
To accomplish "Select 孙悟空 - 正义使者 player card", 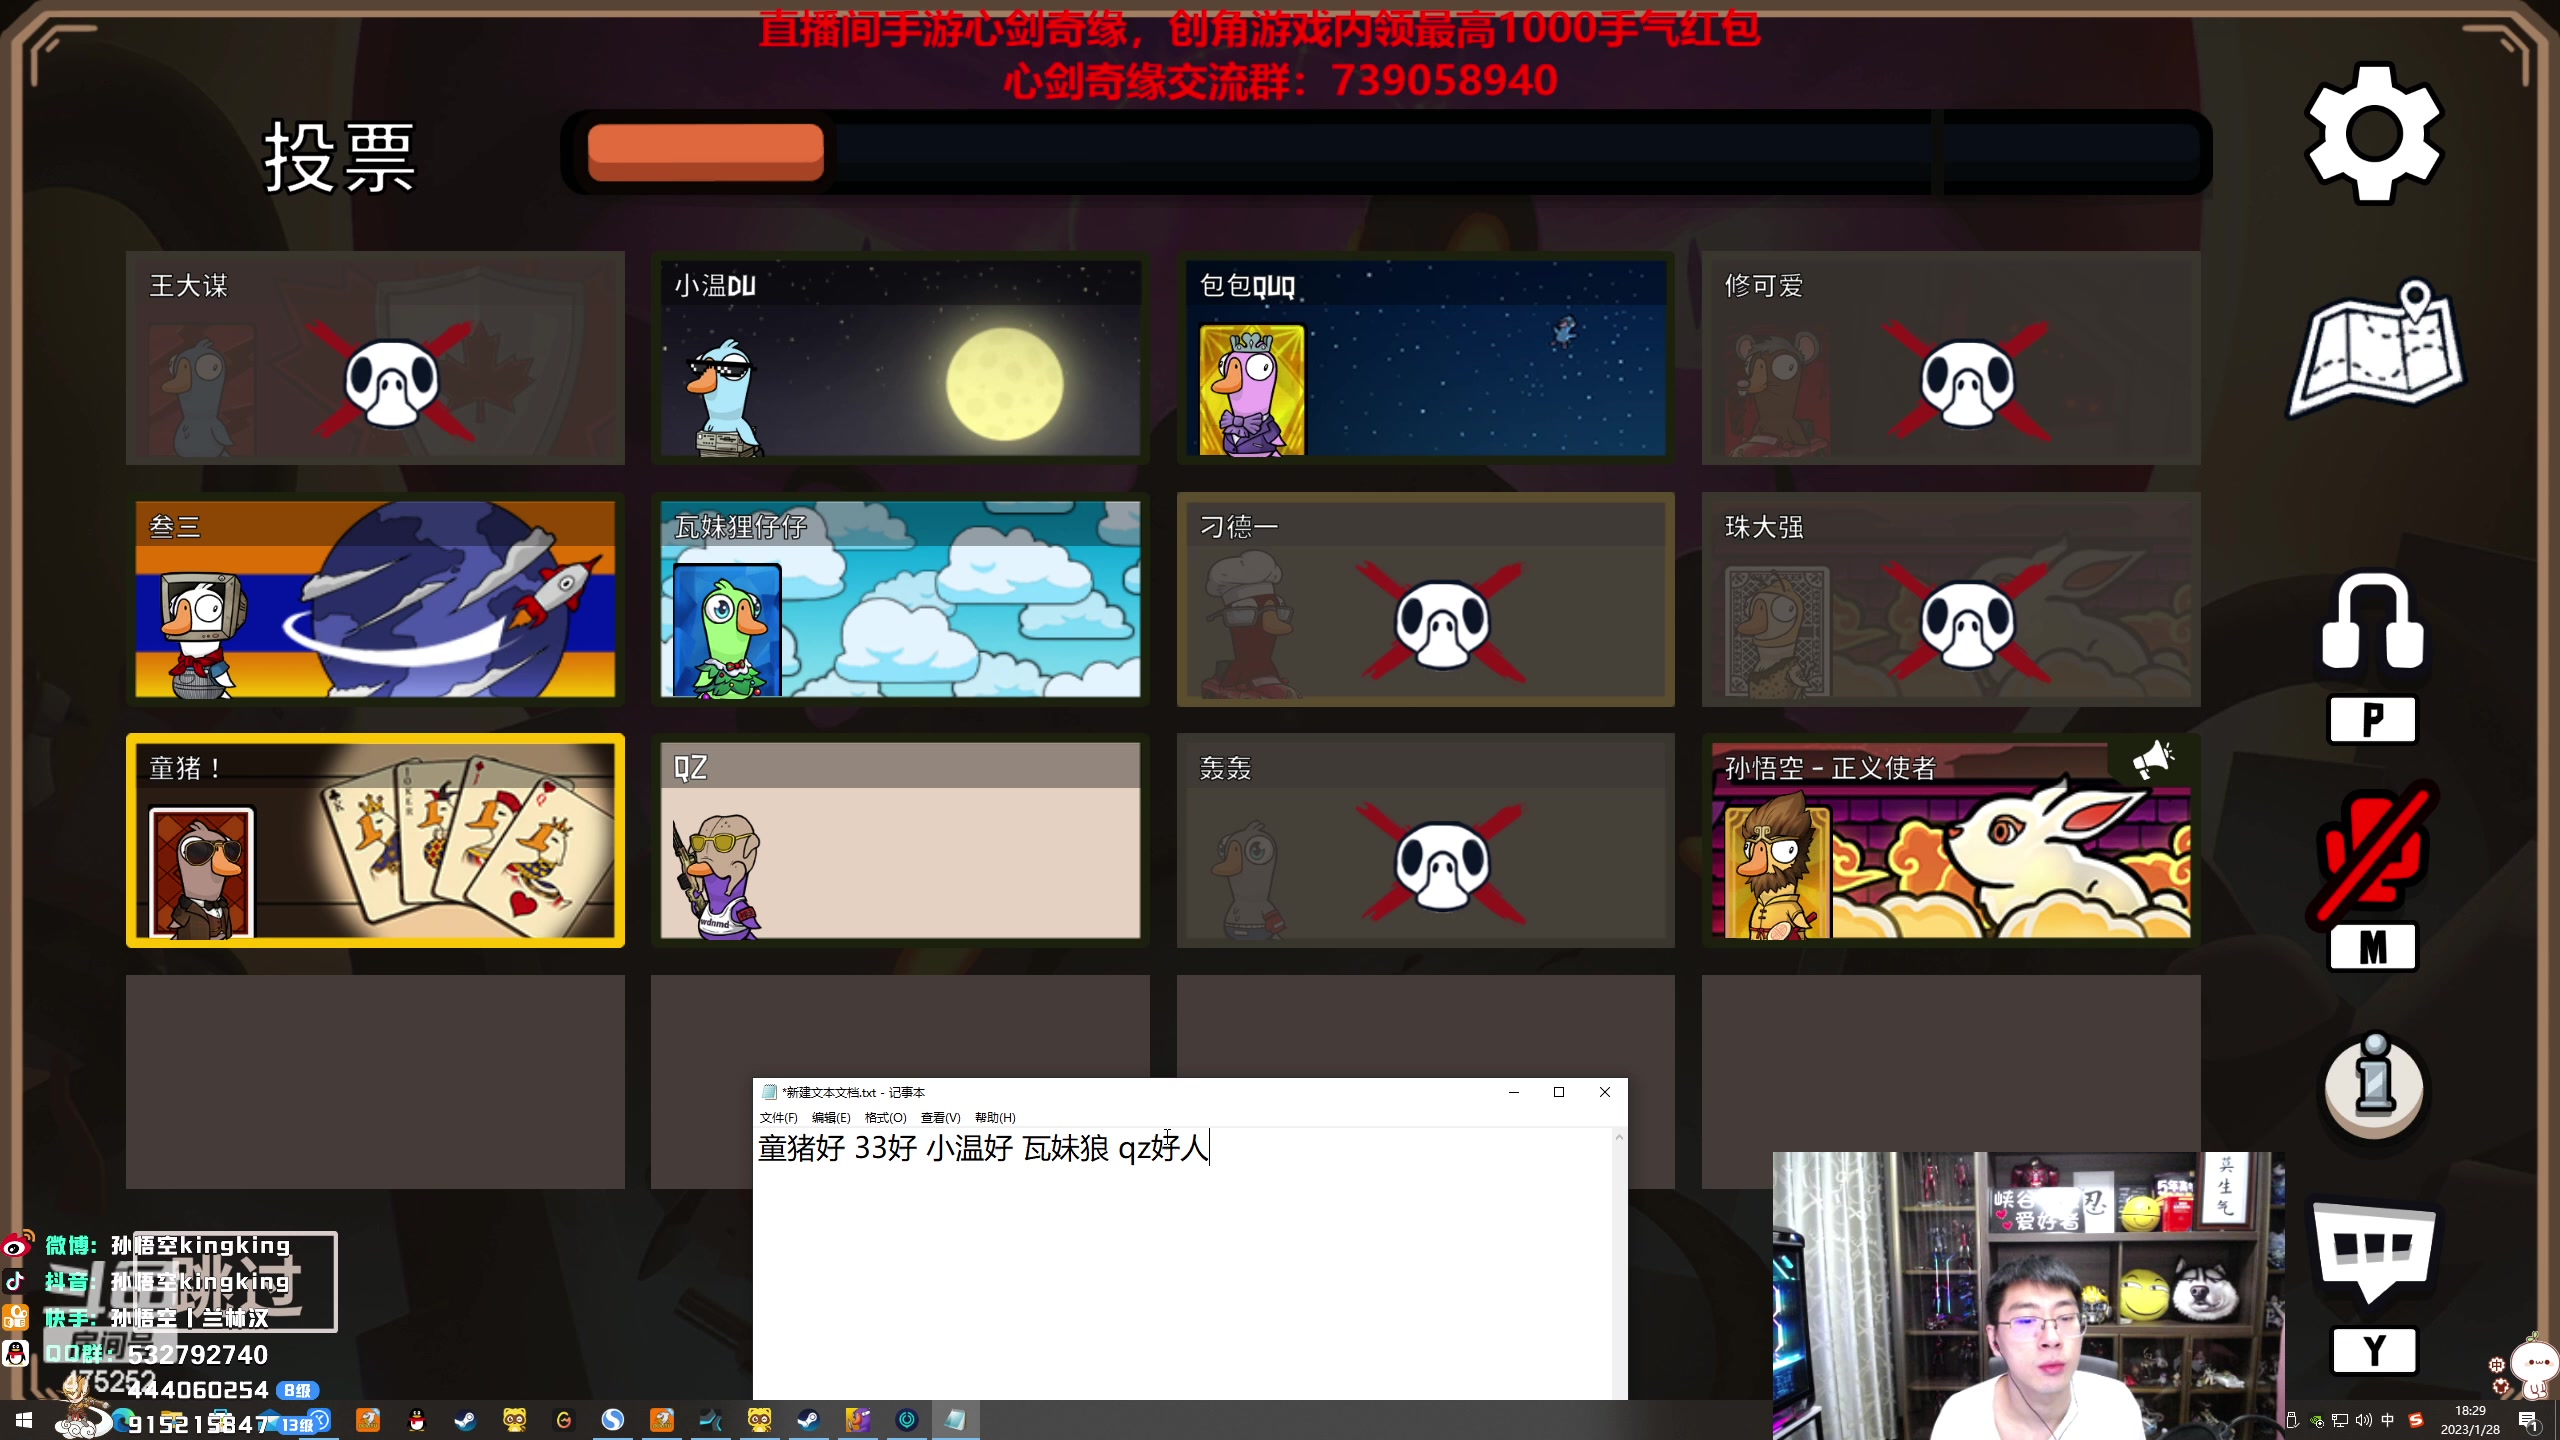I will pos(1951,840).
